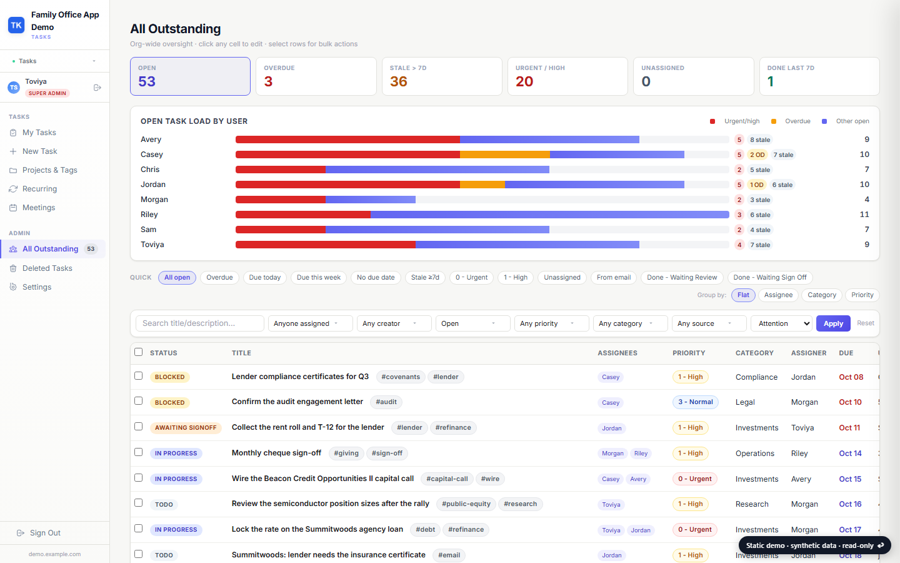The image size is (900, 563).
Task: Click the logout icon beside Toviya
Action: [x=97, y=87]
